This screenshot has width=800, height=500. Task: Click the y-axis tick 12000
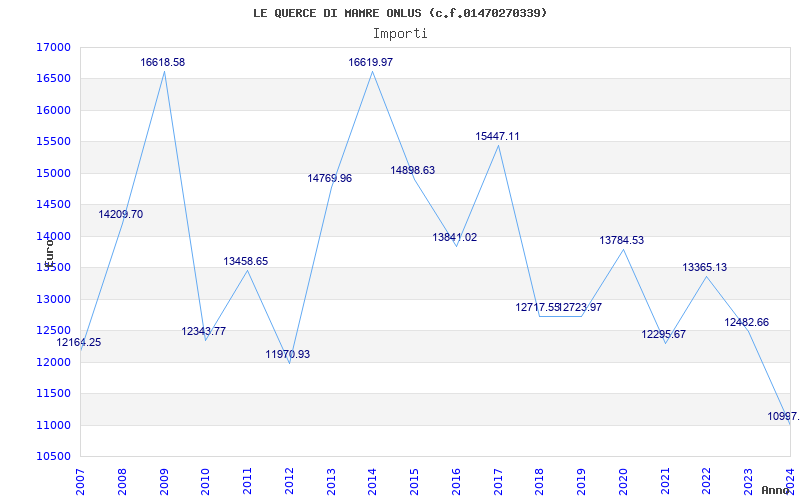53,362
